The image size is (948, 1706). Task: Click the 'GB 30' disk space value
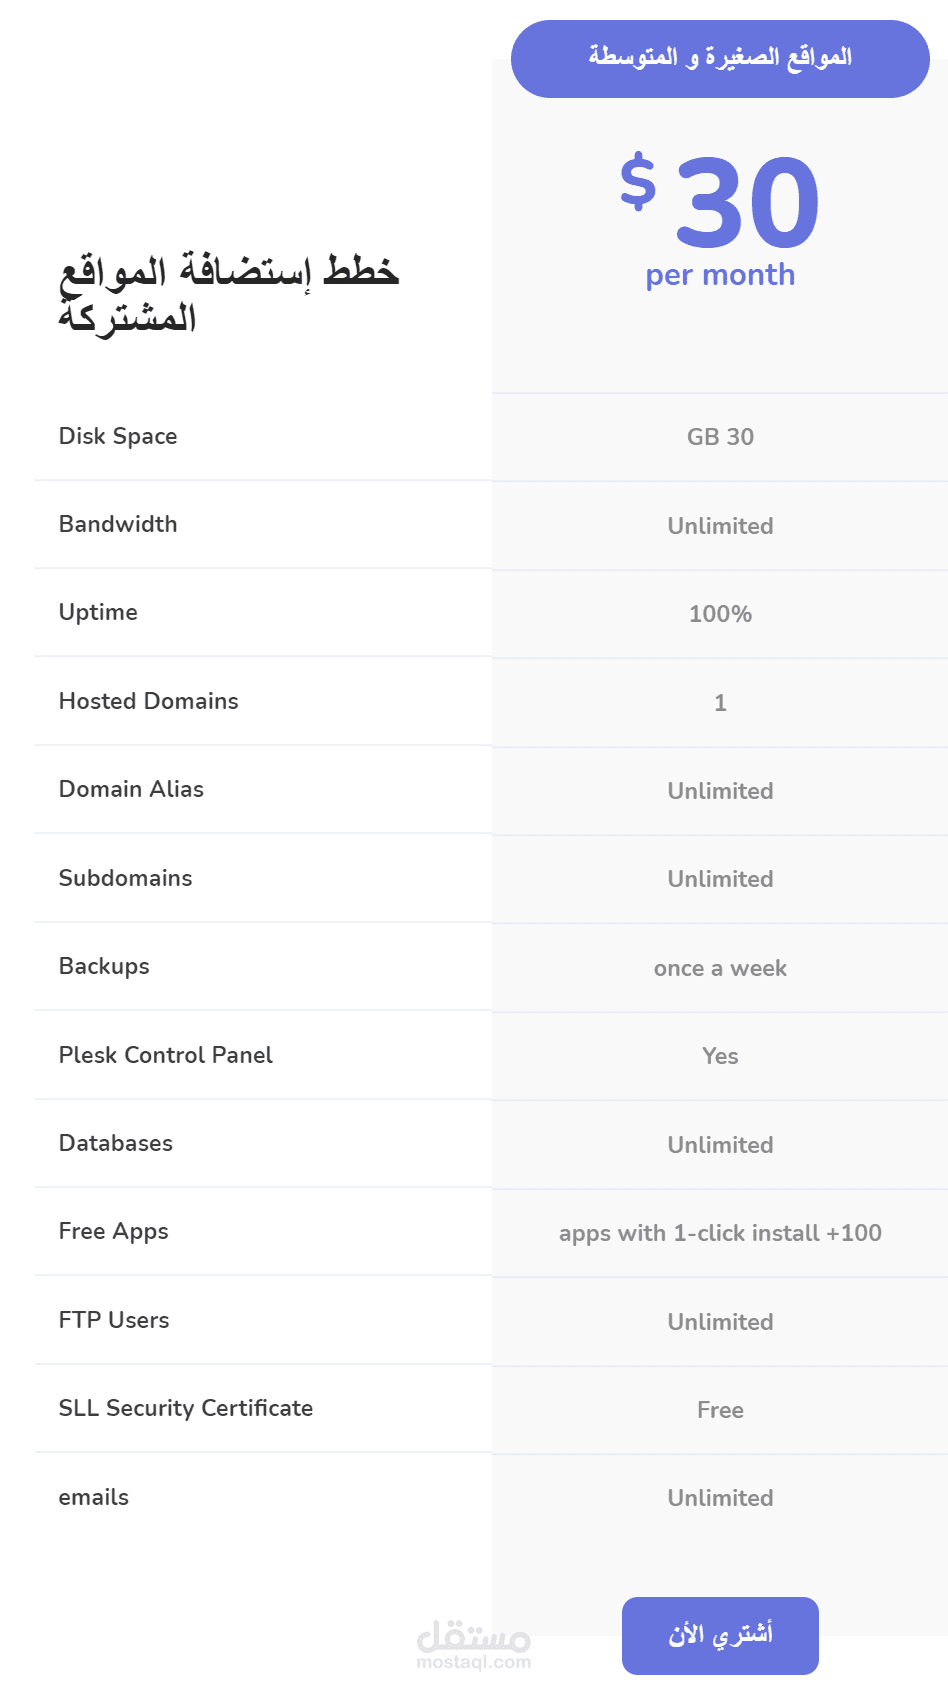pos(720,437)
